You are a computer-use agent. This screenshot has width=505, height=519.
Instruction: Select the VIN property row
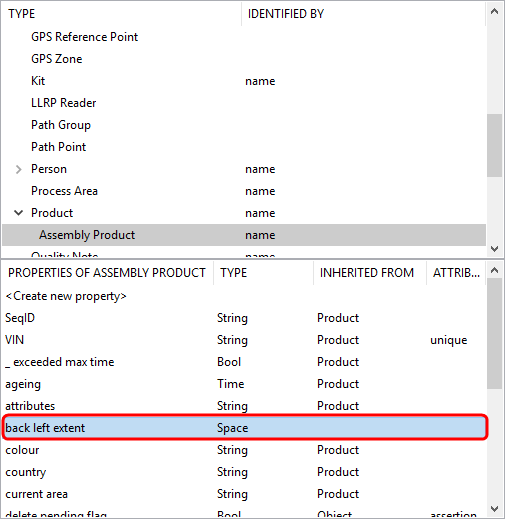point(244,340)
